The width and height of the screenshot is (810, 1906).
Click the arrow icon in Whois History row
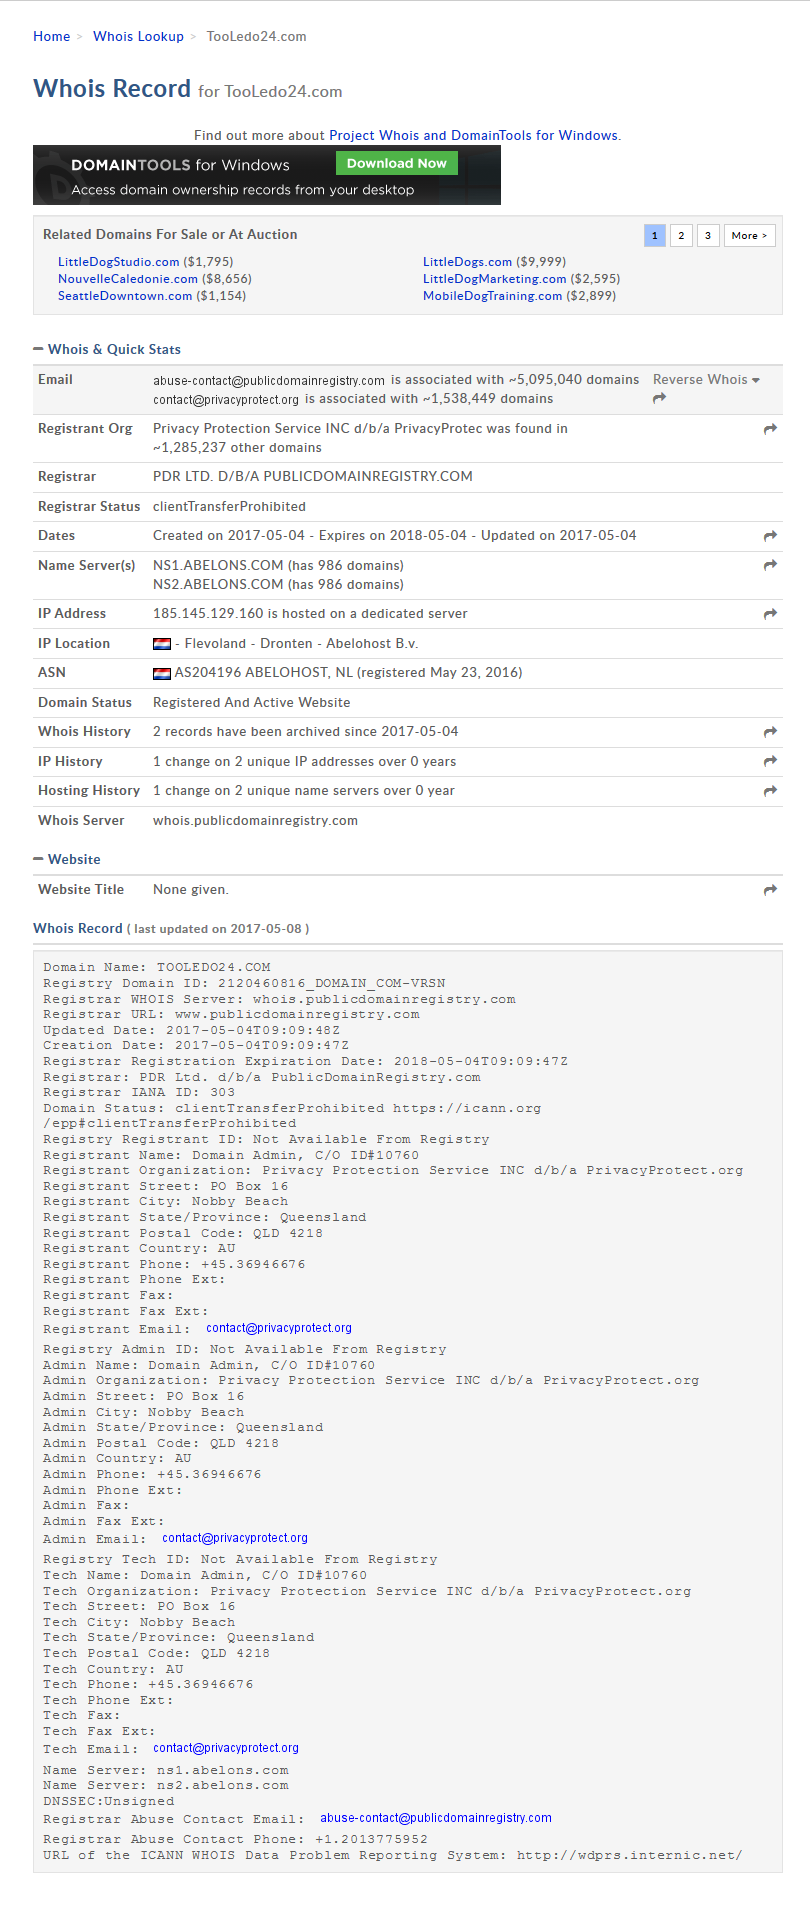[x=770, y=732]
